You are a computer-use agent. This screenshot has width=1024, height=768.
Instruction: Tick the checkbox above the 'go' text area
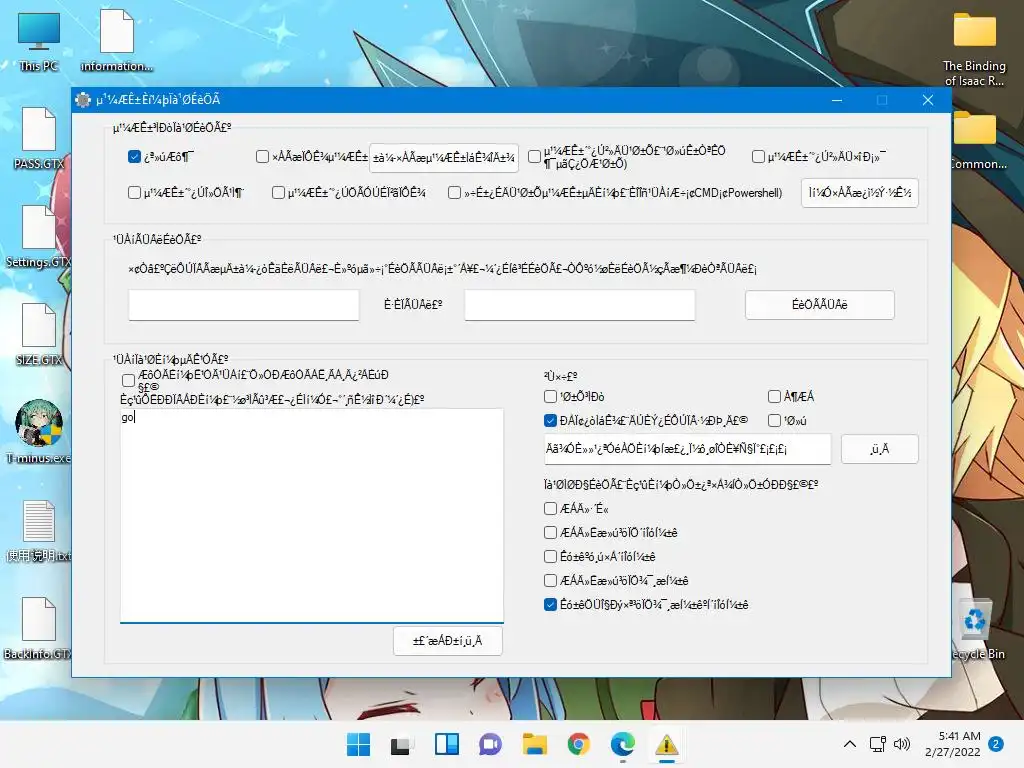tap(129, 380)
